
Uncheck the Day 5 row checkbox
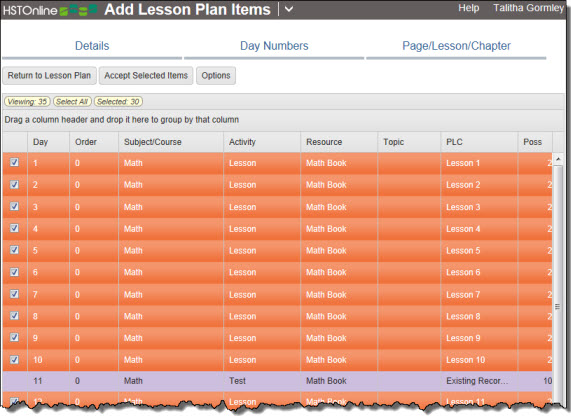click(14, 250)
